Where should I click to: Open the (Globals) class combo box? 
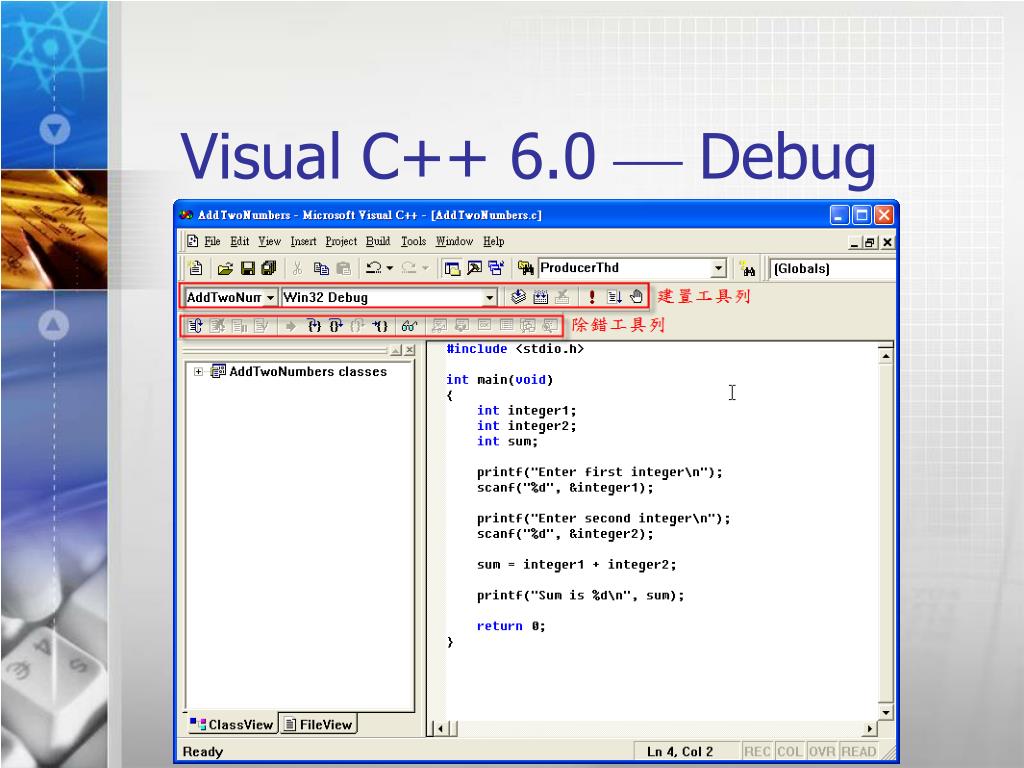pos(833,268)
